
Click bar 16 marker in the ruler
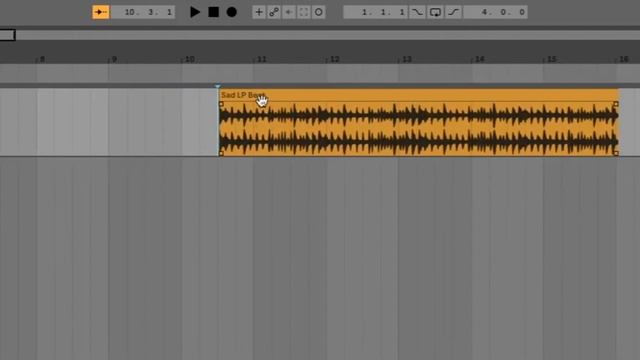click(624, 59)
